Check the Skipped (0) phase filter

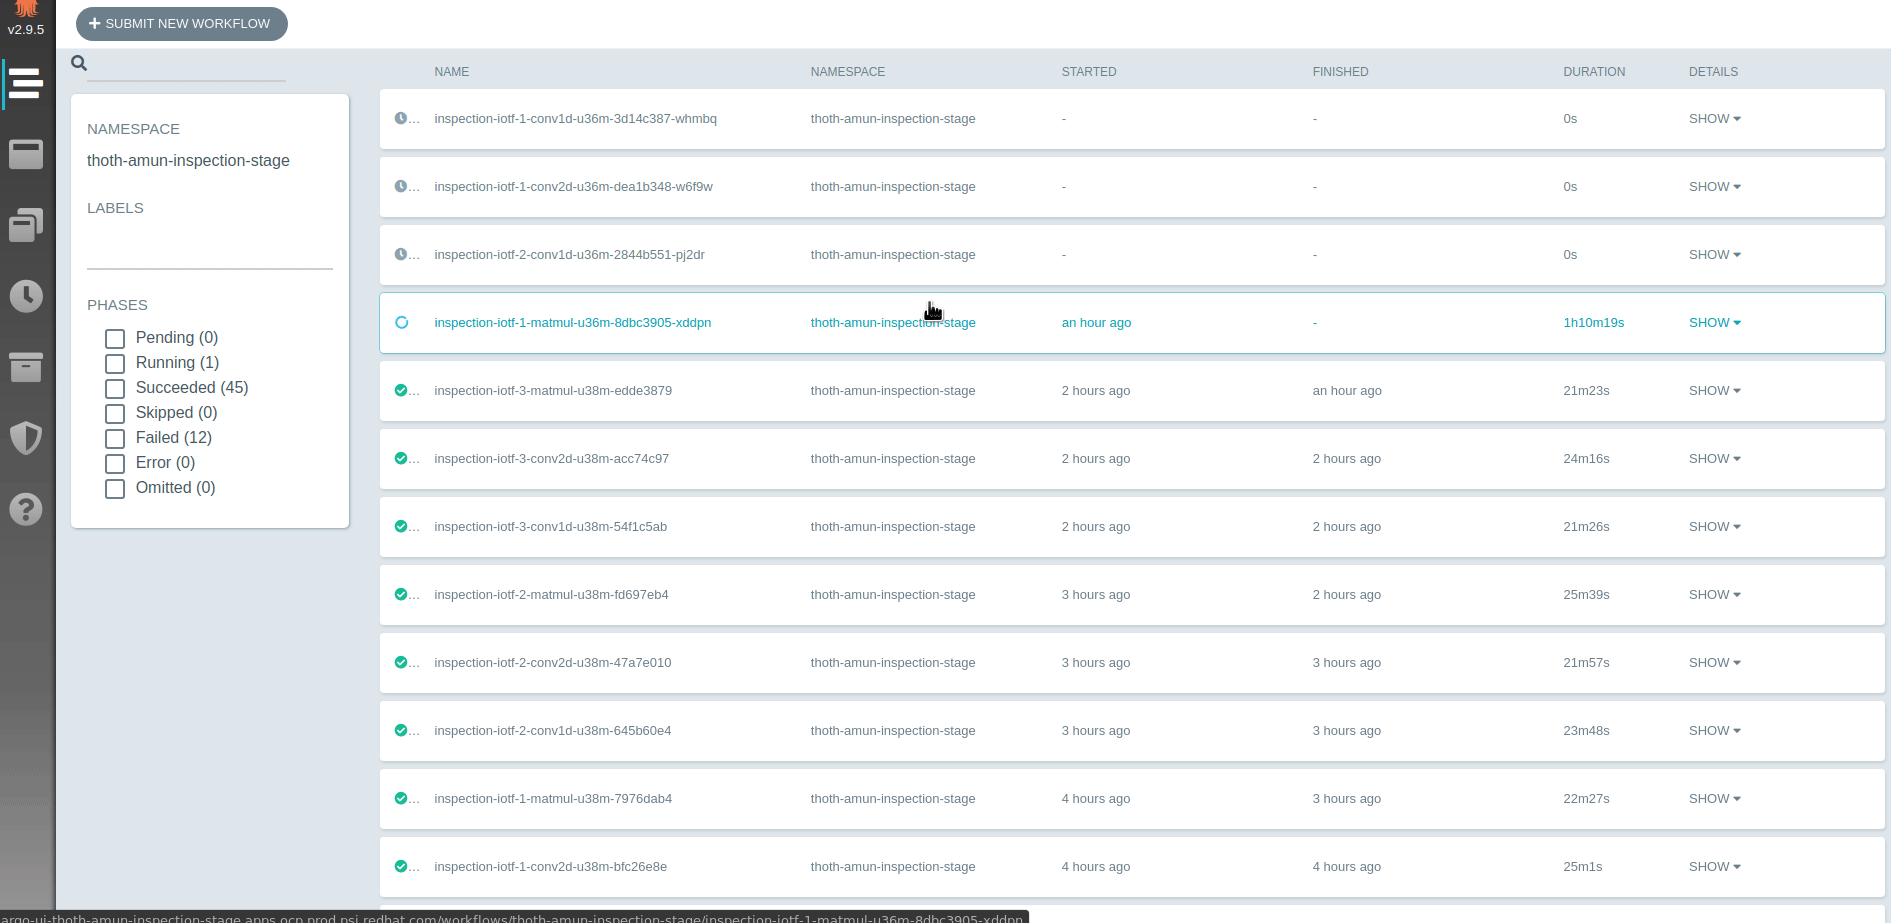point(115,414)
